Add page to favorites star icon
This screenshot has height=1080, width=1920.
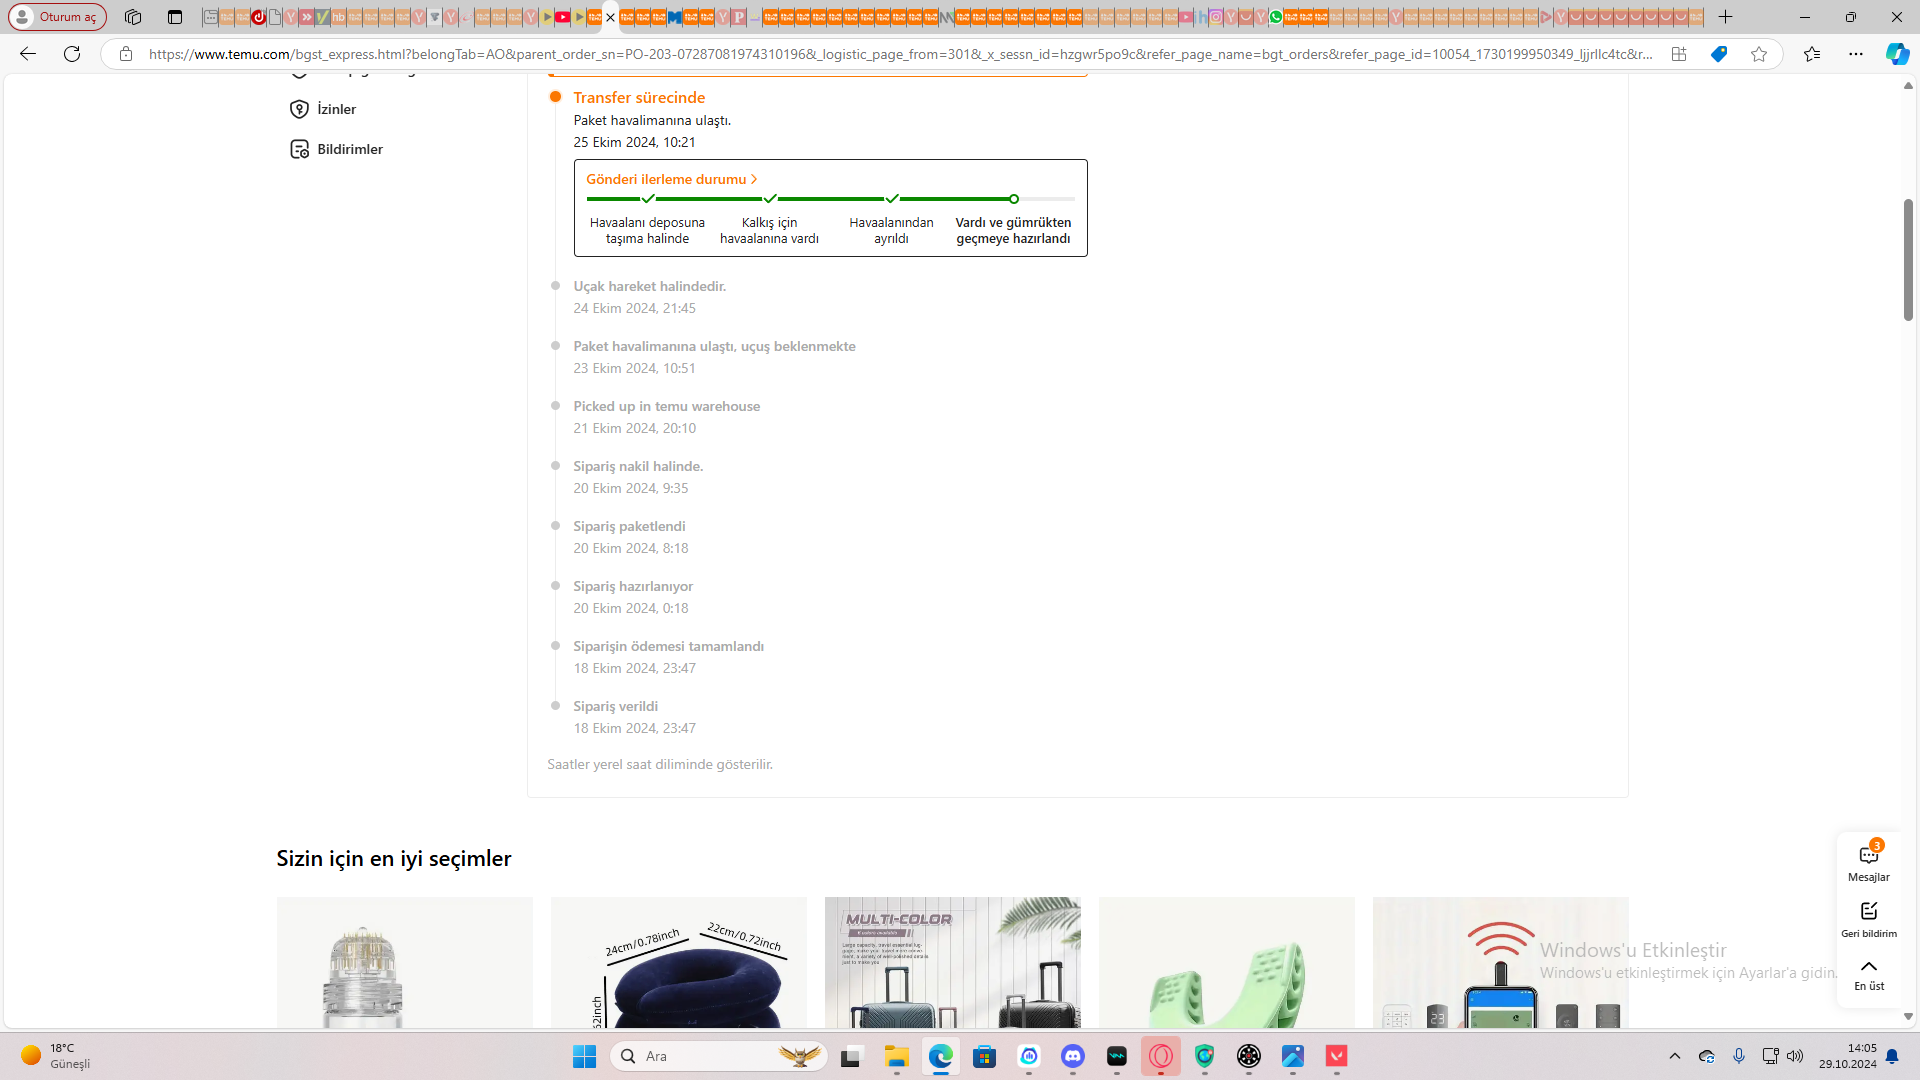(x=1759, y=54)
